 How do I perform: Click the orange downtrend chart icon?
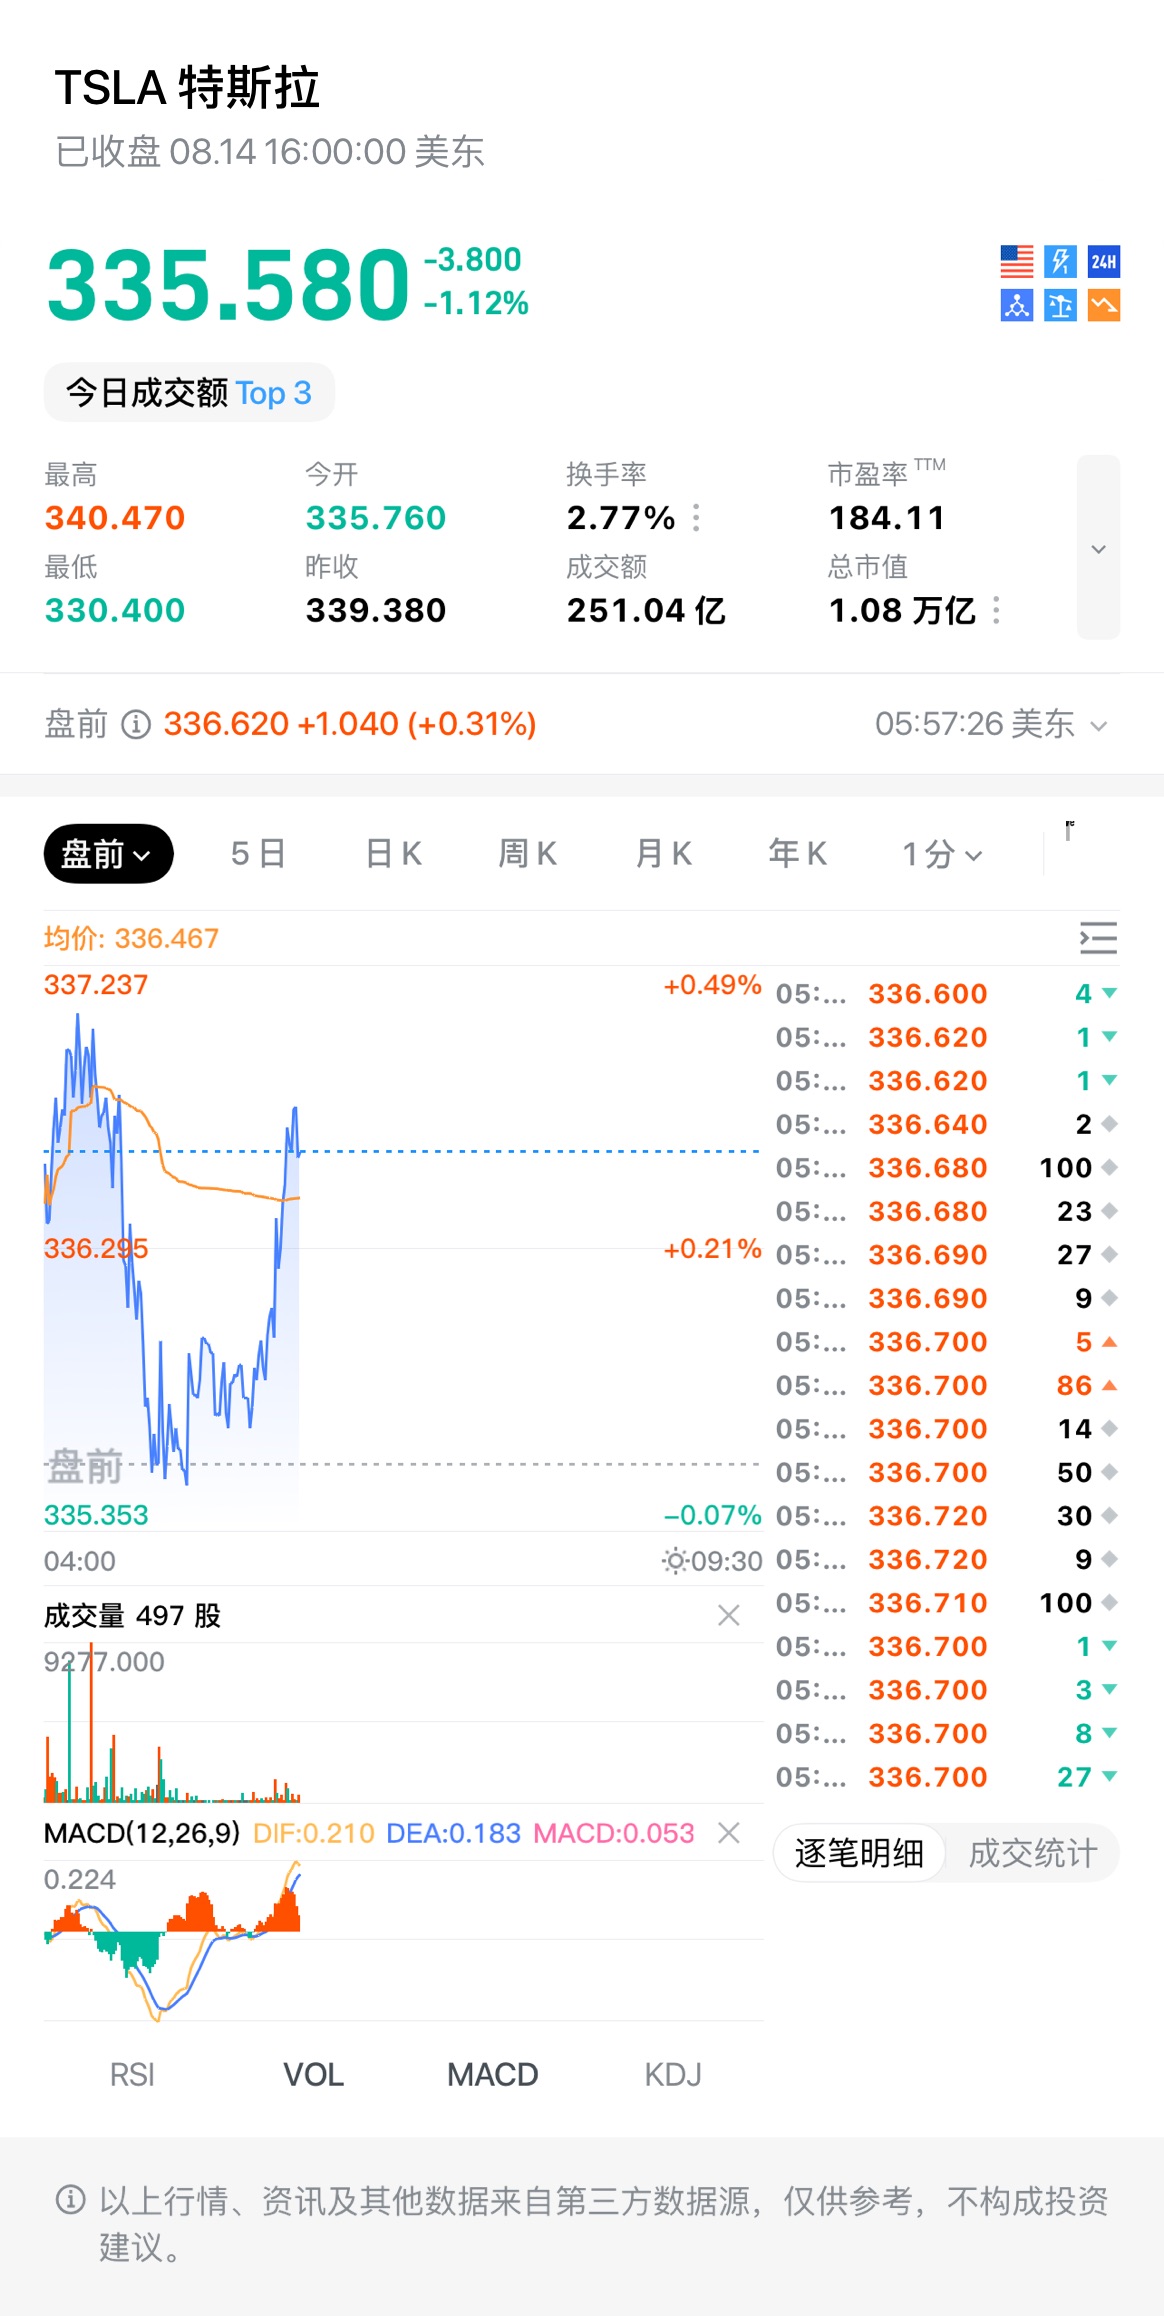(x=1103, y=305)
